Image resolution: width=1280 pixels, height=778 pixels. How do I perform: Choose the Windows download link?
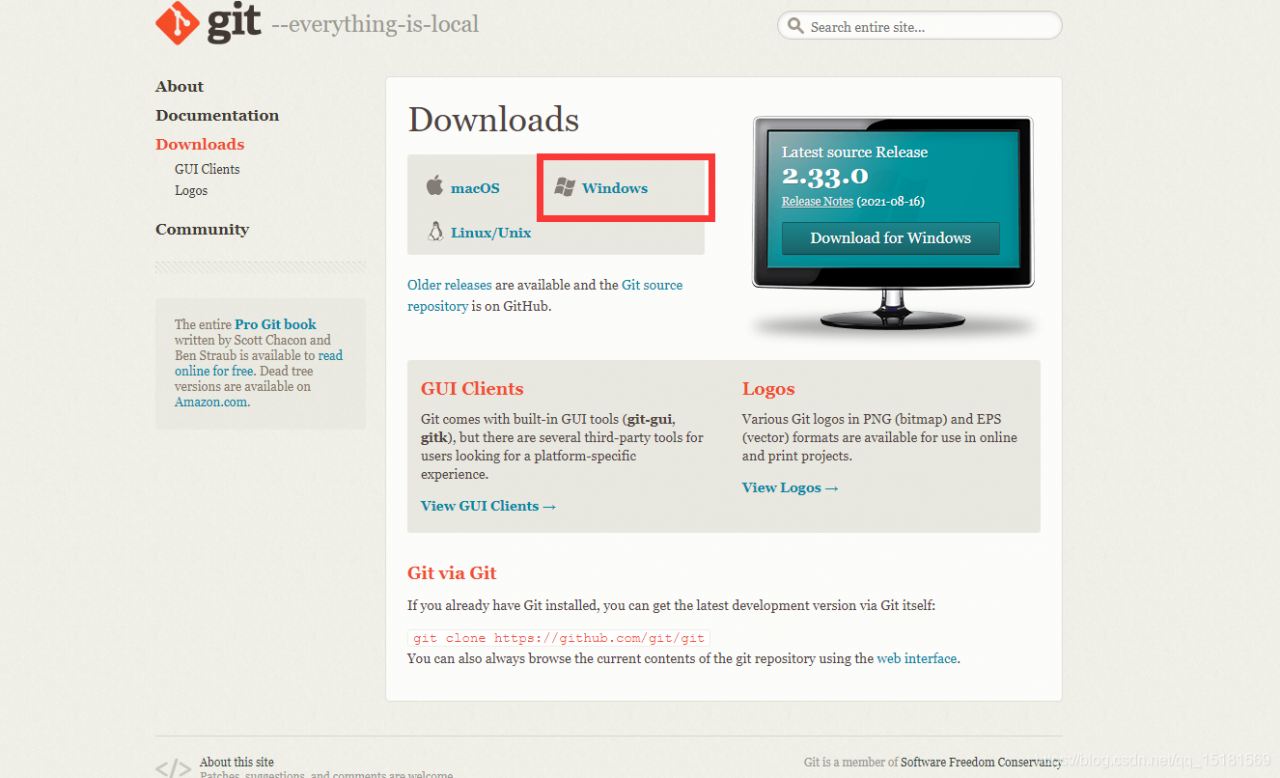click(x=615, y=188)
